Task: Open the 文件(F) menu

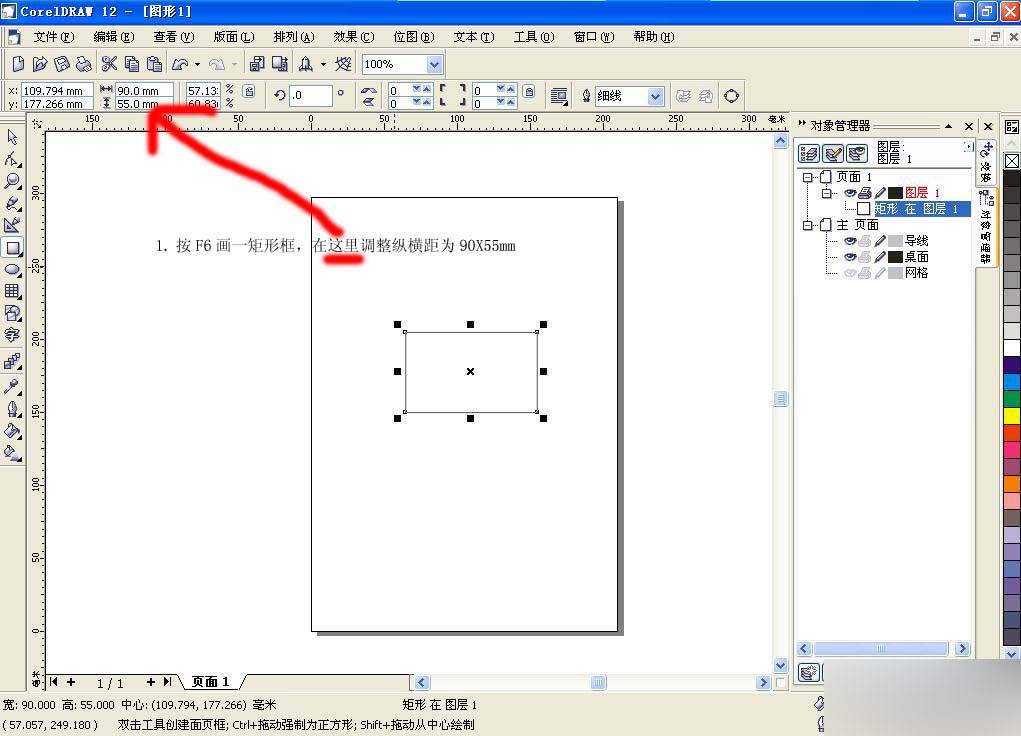Action: [x=54, y=37]
